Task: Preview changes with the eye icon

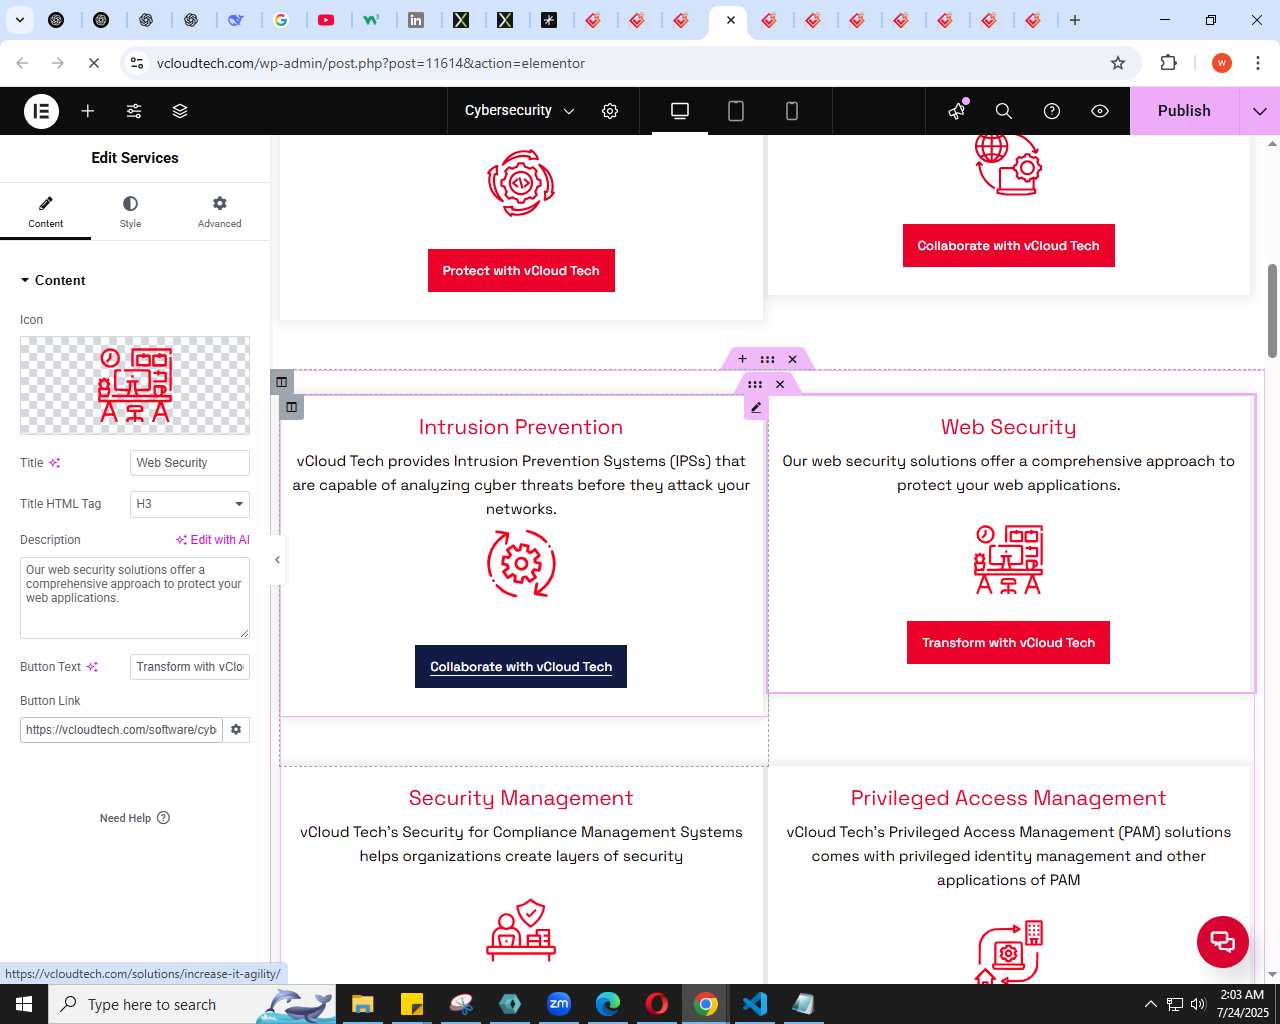Action: [1100, 111]
